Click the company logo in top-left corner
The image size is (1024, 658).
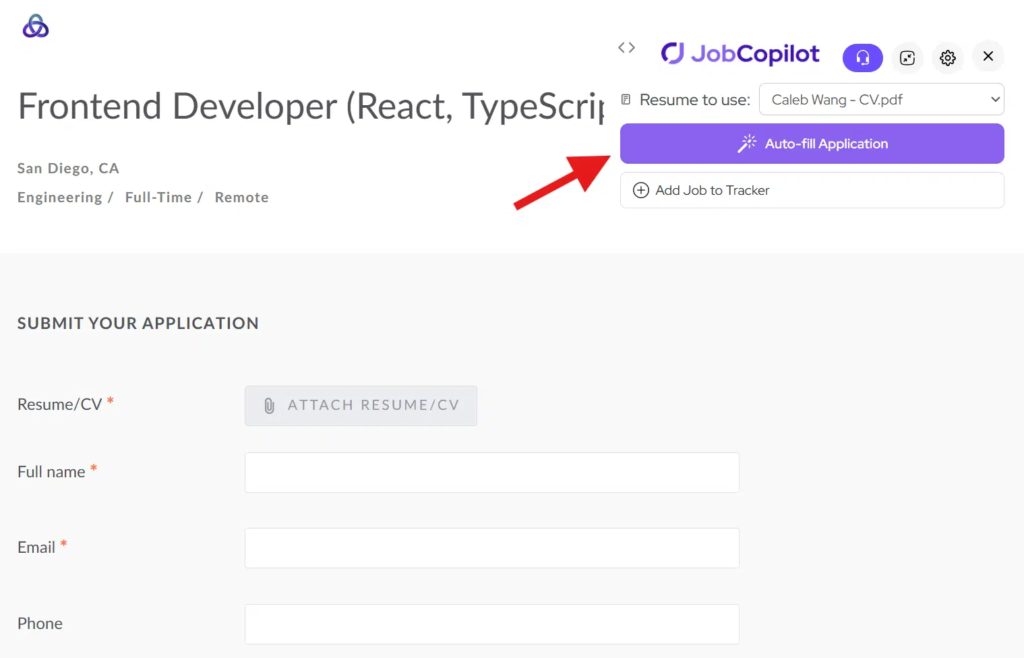(x=36, y=27)
